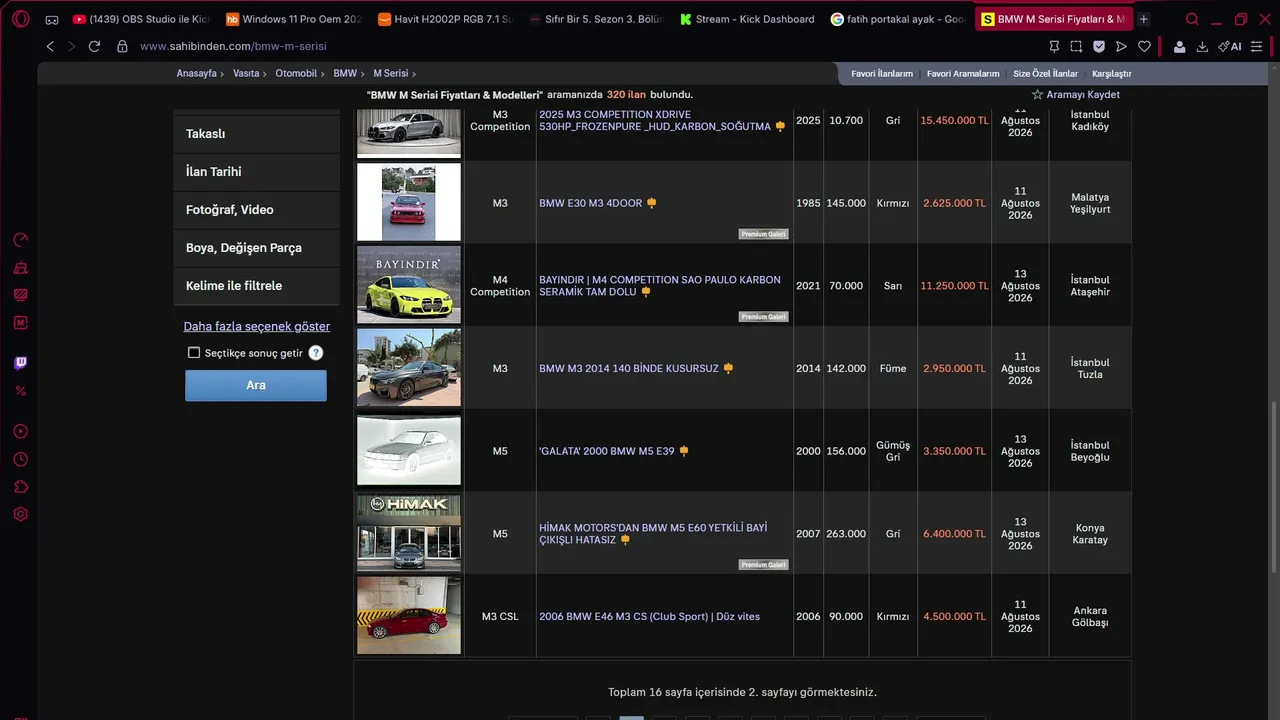Open BMW M3 2014 140 BİNDE KUSURSUZ listing
This screenshot has width=1280, height=720.
(629, 369)
